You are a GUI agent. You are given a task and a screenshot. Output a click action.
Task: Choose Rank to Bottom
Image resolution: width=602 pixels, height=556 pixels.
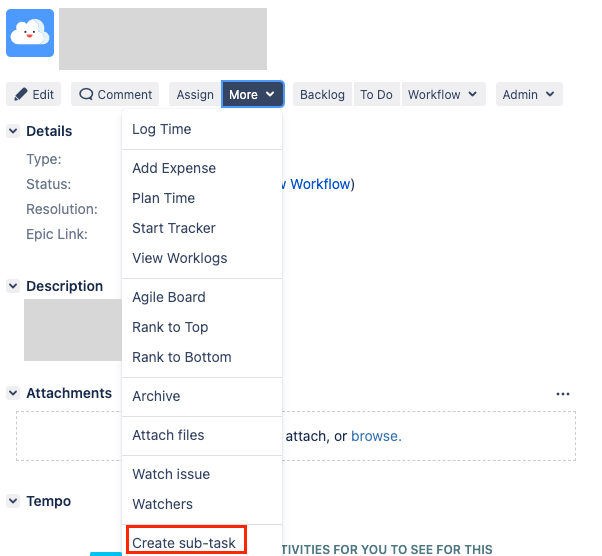pyautogui.click(x=202, y=357)
